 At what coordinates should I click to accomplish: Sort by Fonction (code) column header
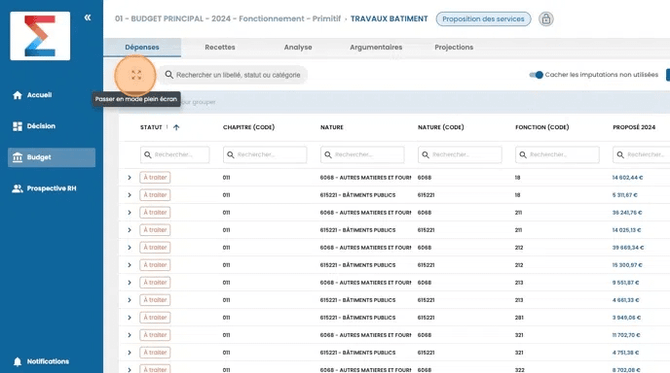tap(542, 127)
